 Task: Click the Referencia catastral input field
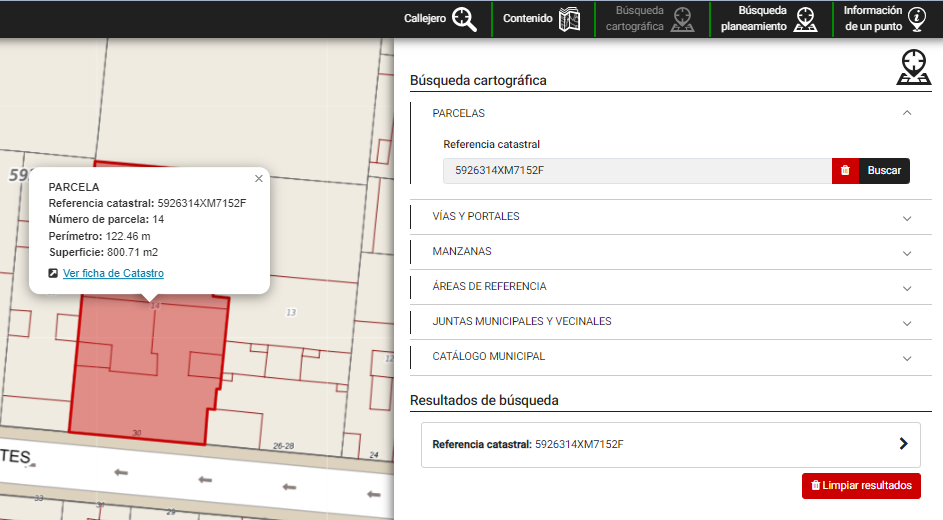point(636,171)
